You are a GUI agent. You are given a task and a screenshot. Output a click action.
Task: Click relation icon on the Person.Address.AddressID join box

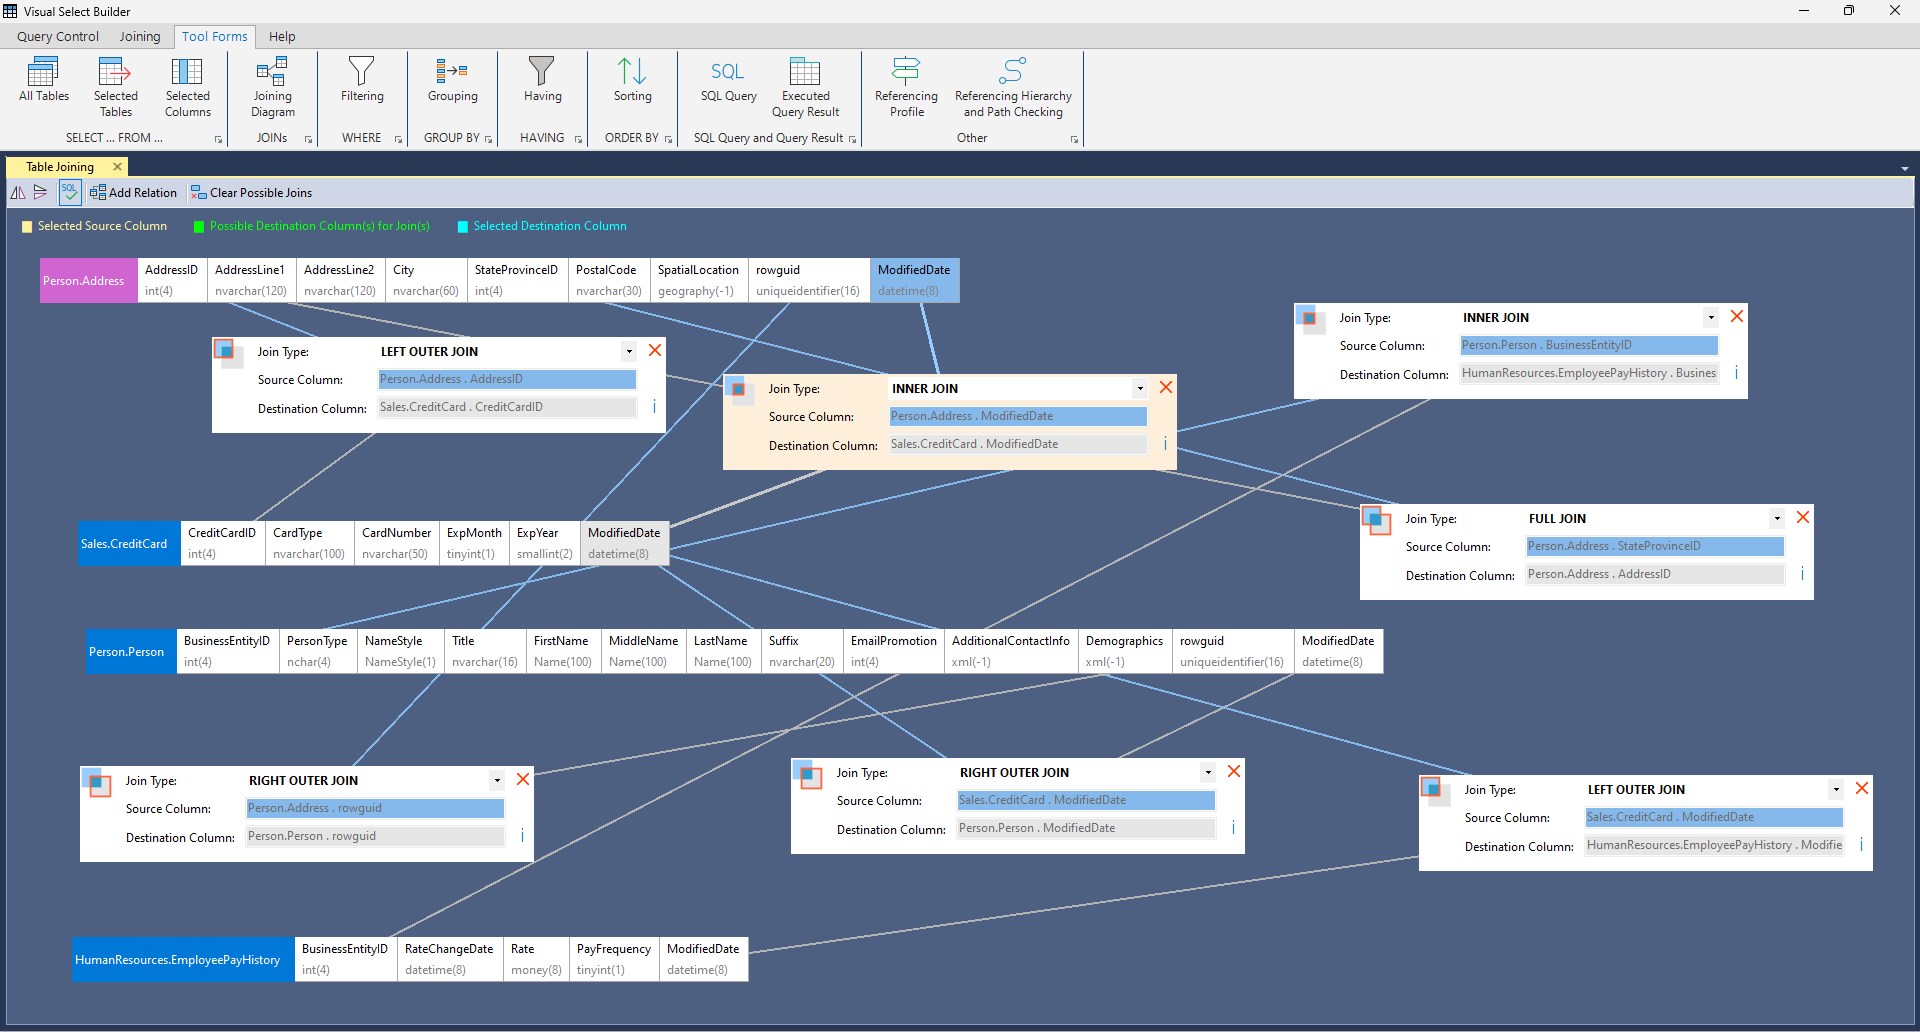pos(229,353)
